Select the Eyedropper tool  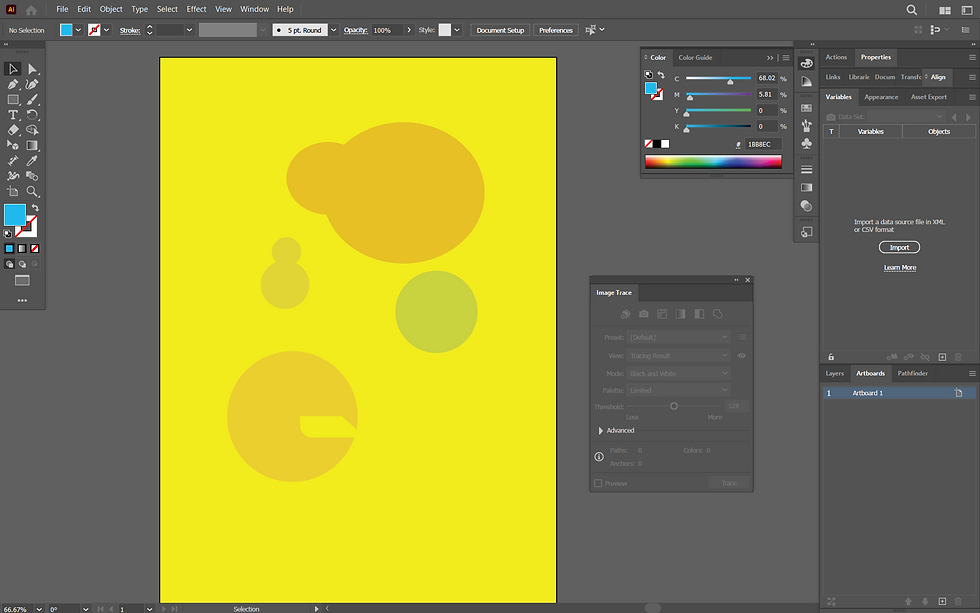[x=32, y=161]
